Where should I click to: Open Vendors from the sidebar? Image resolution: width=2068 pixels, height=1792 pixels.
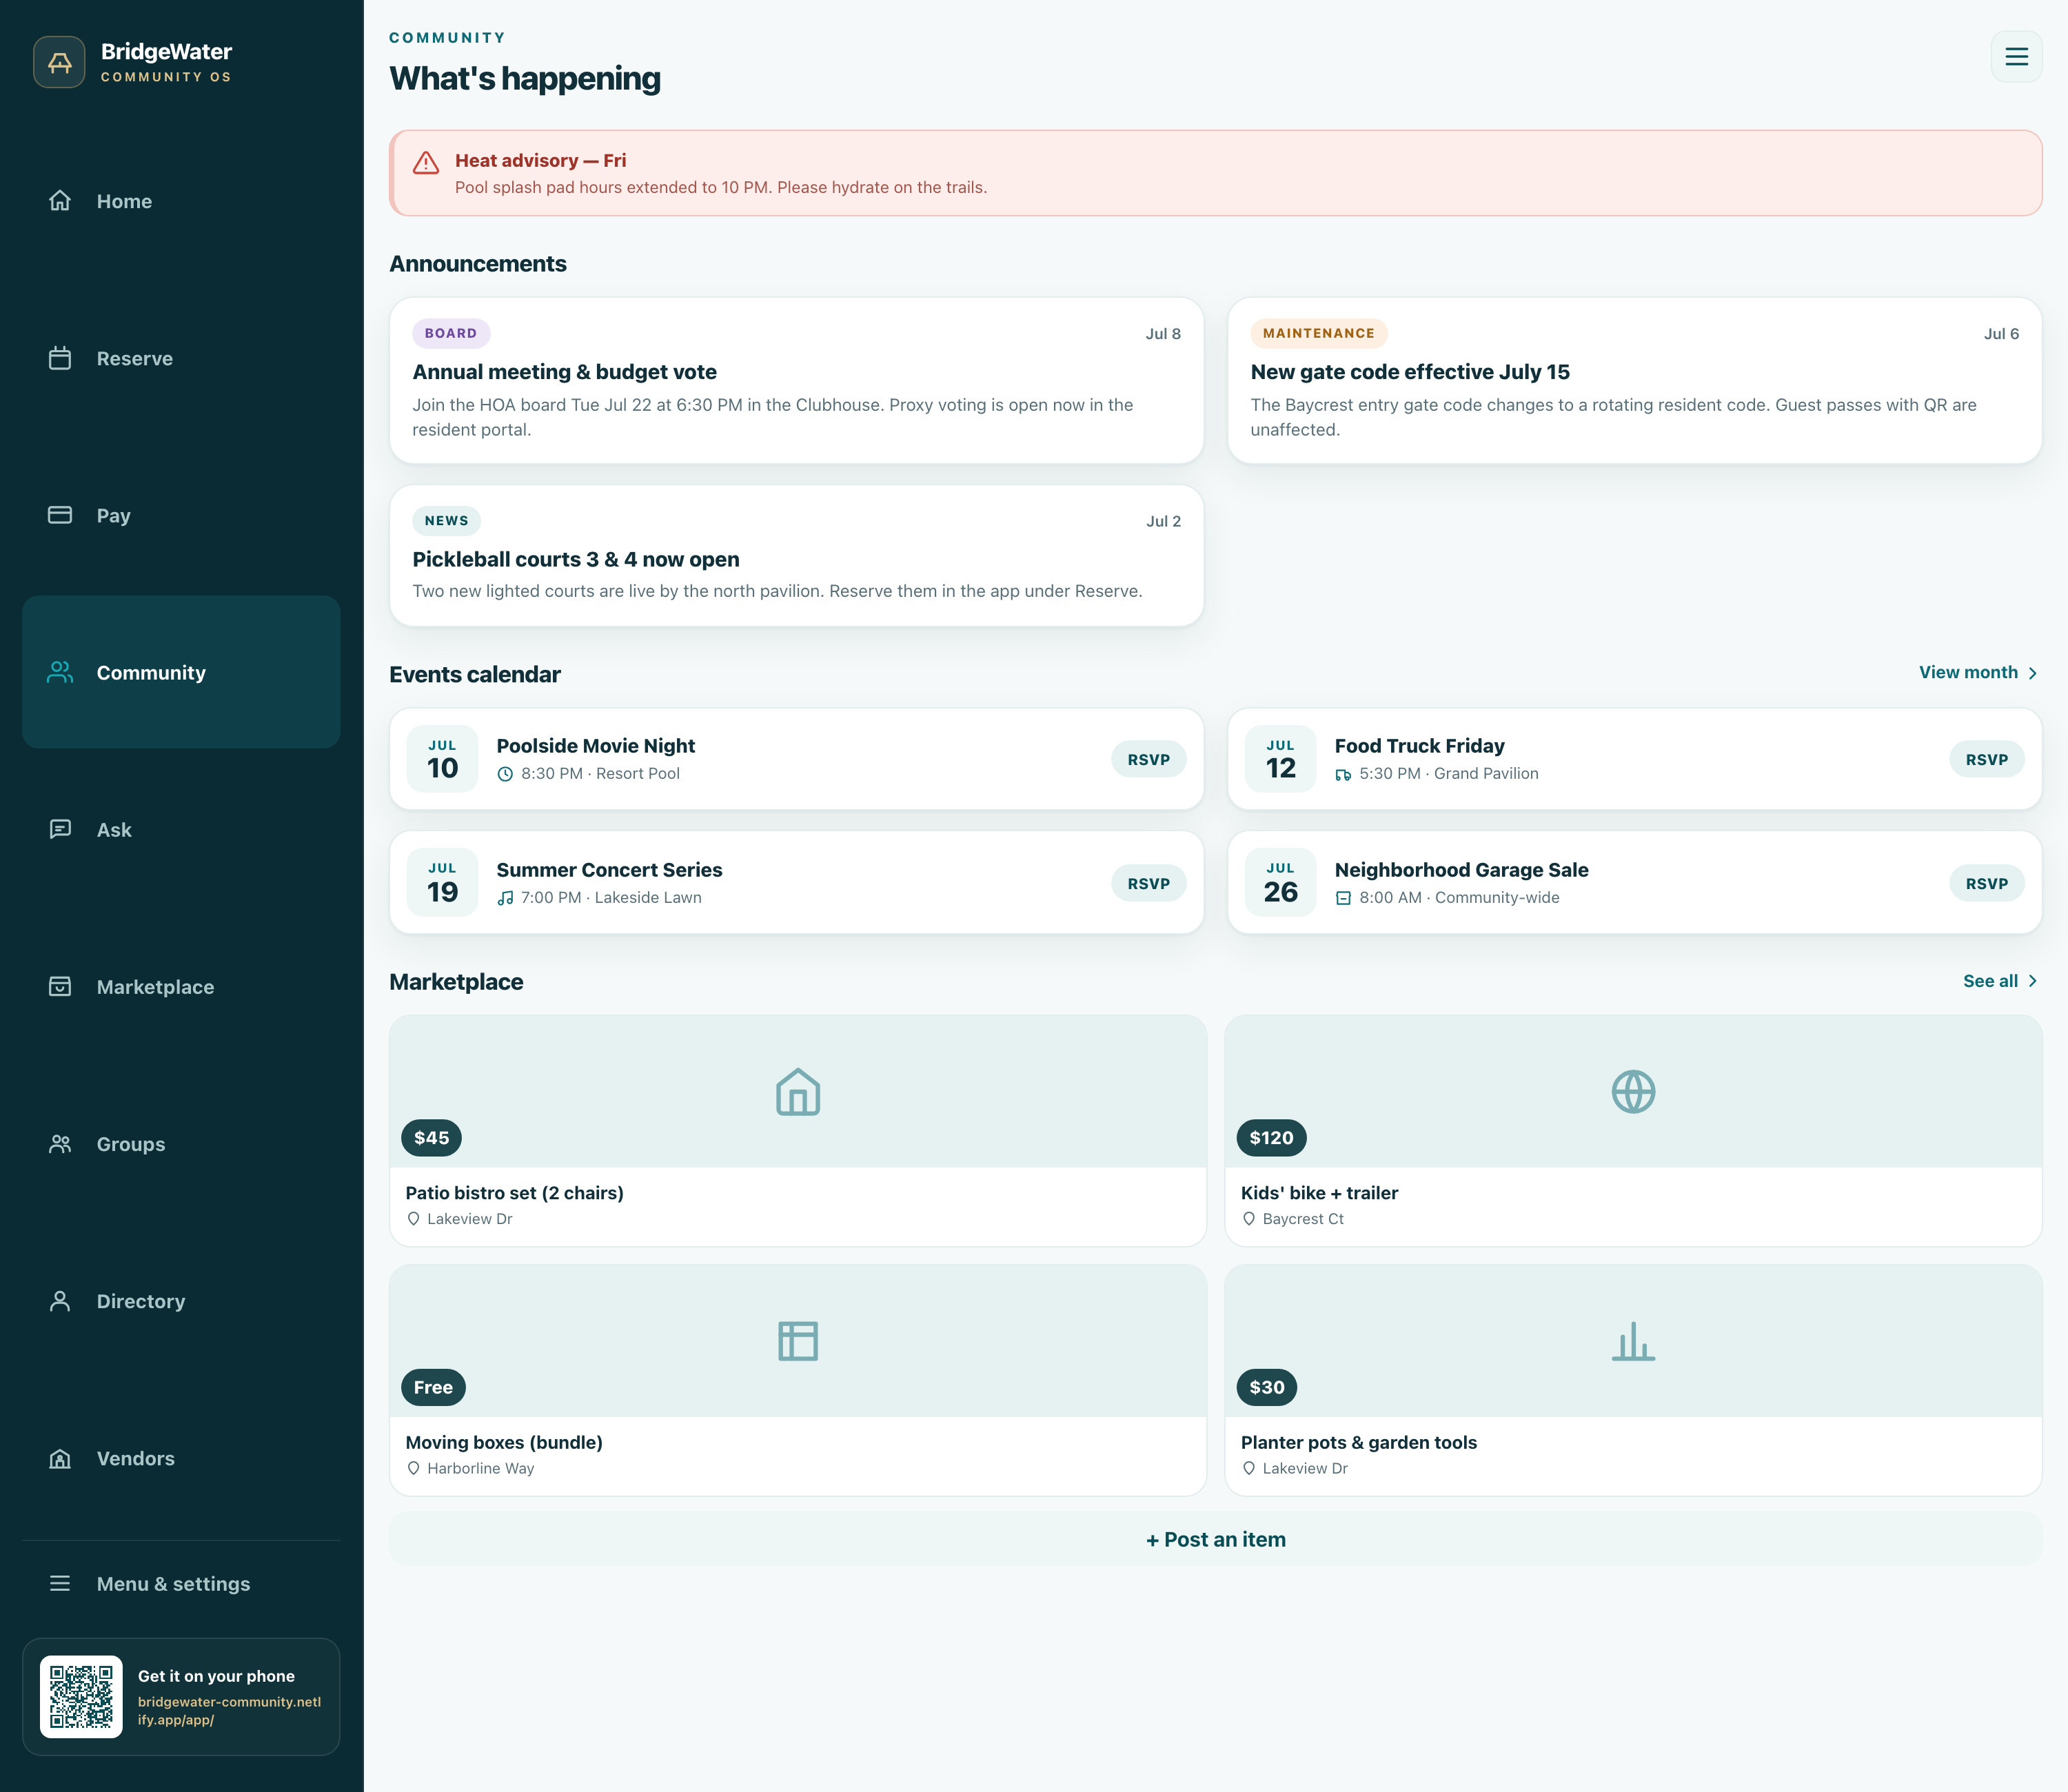tap(181, 1458)
